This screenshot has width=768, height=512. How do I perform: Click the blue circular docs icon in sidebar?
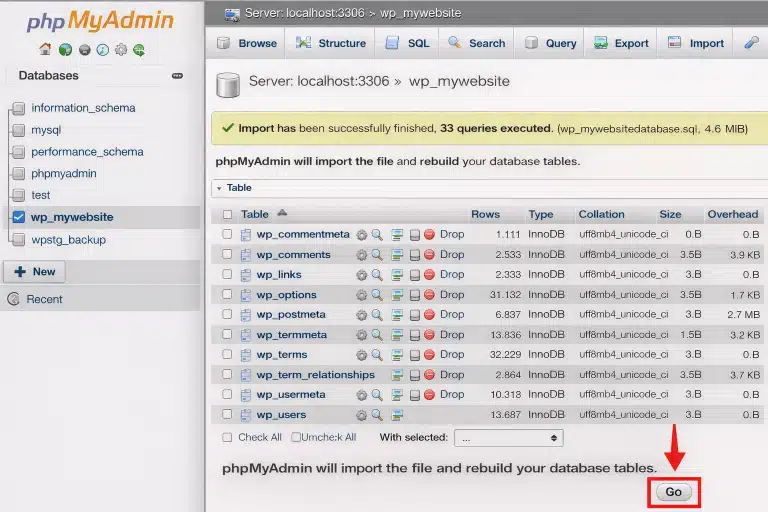coord(102,49)
